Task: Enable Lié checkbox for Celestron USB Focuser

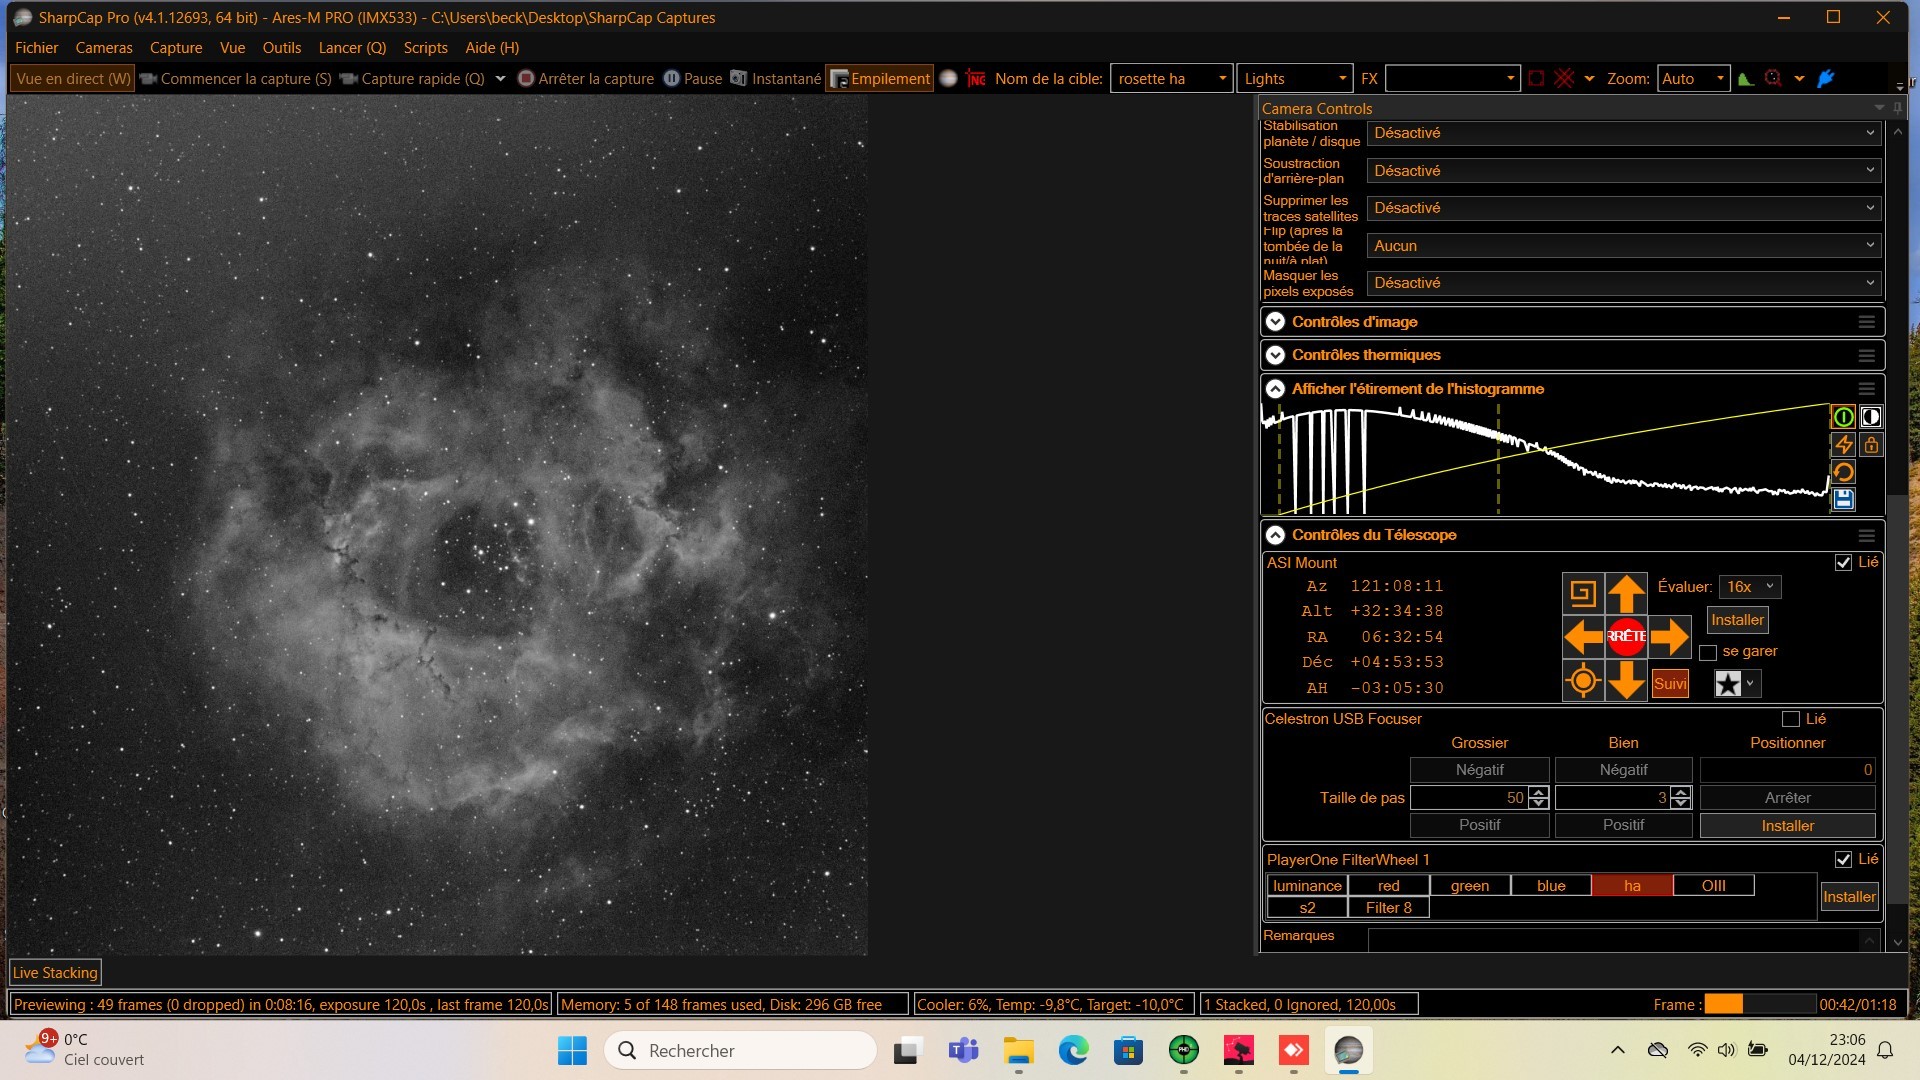Action: pos(1791,719)
